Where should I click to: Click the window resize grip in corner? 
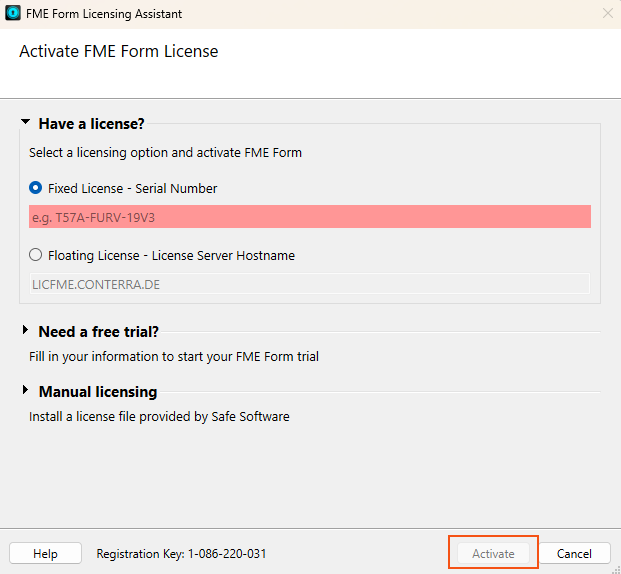coord(616,569)
